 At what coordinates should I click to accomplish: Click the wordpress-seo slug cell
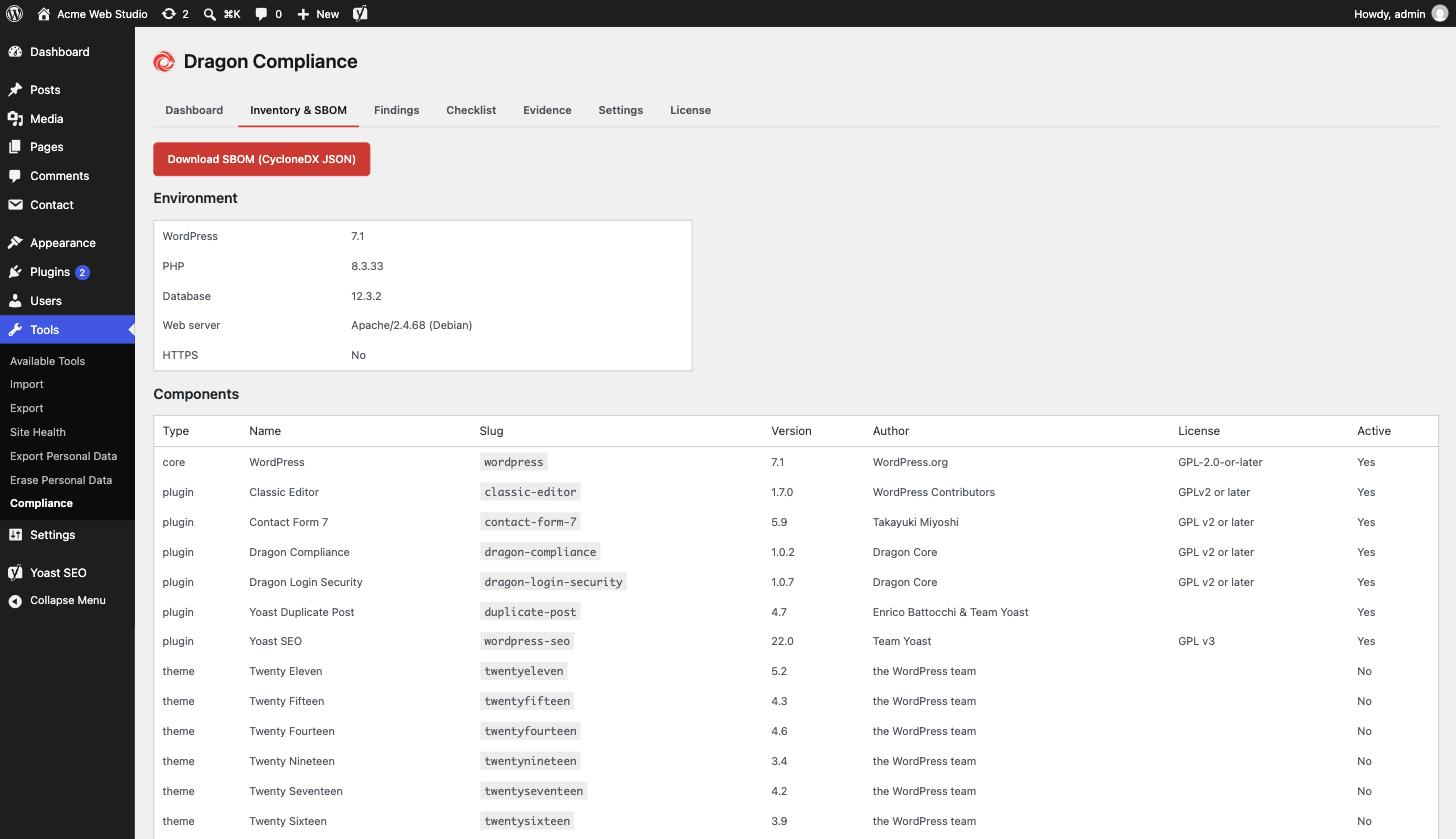pos(527,641)
